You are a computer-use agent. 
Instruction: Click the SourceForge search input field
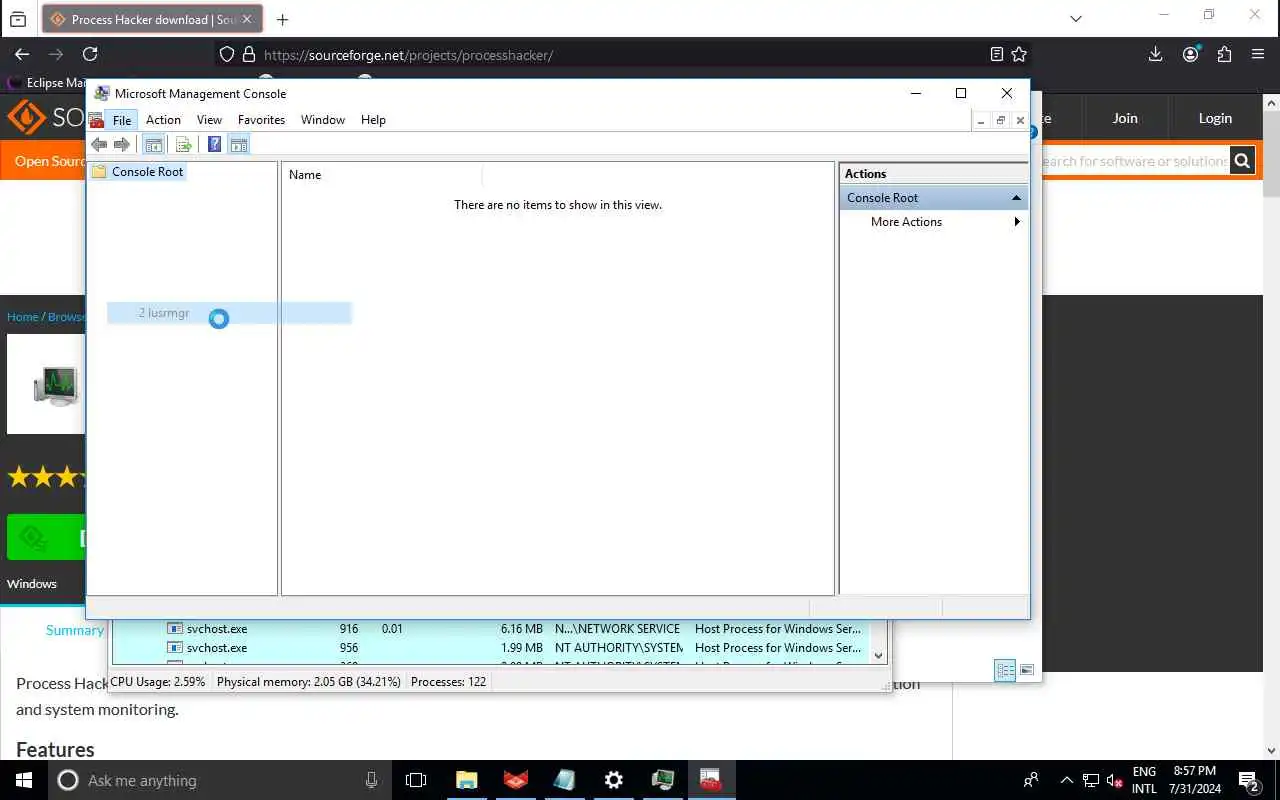1135,161
